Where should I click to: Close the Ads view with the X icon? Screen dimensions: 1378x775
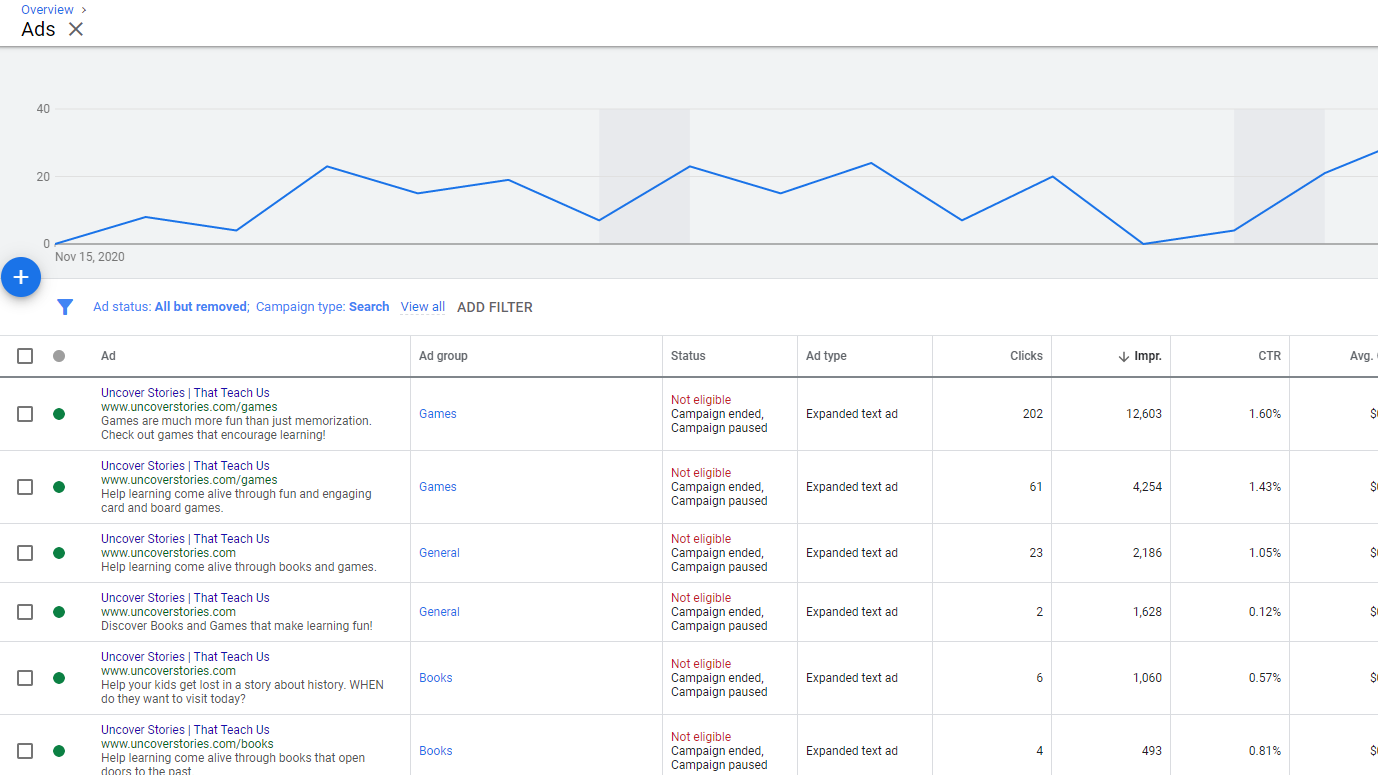pyautogui.click(x=76, y=29)
